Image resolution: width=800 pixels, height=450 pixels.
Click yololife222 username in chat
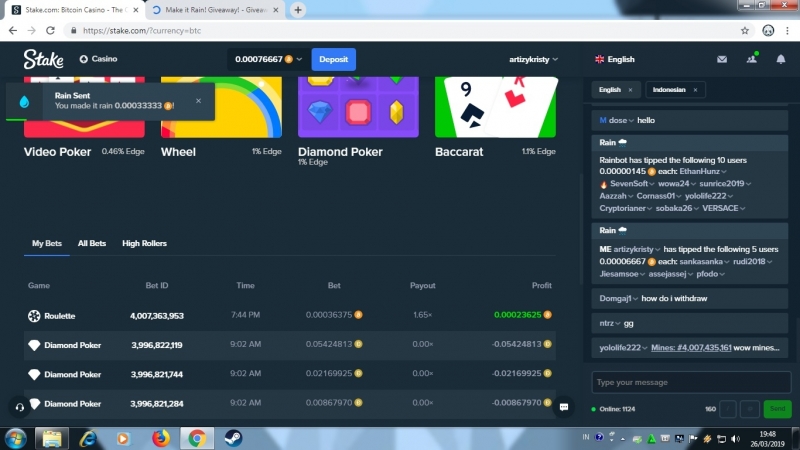[x=619, y=348]
